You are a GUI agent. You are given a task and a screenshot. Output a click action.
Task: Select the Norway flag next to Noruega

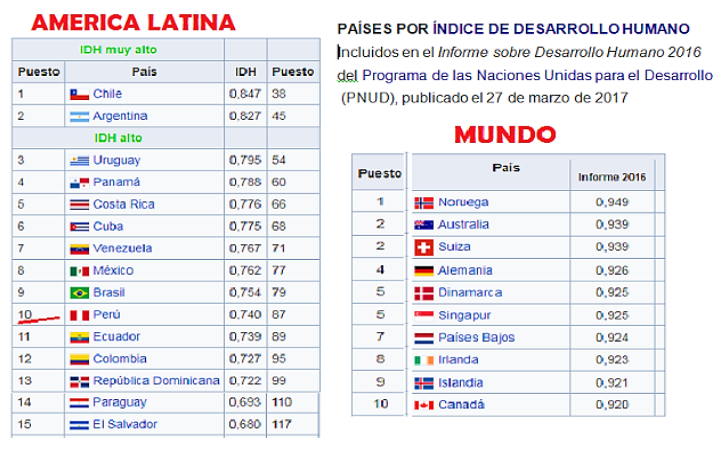423,203
